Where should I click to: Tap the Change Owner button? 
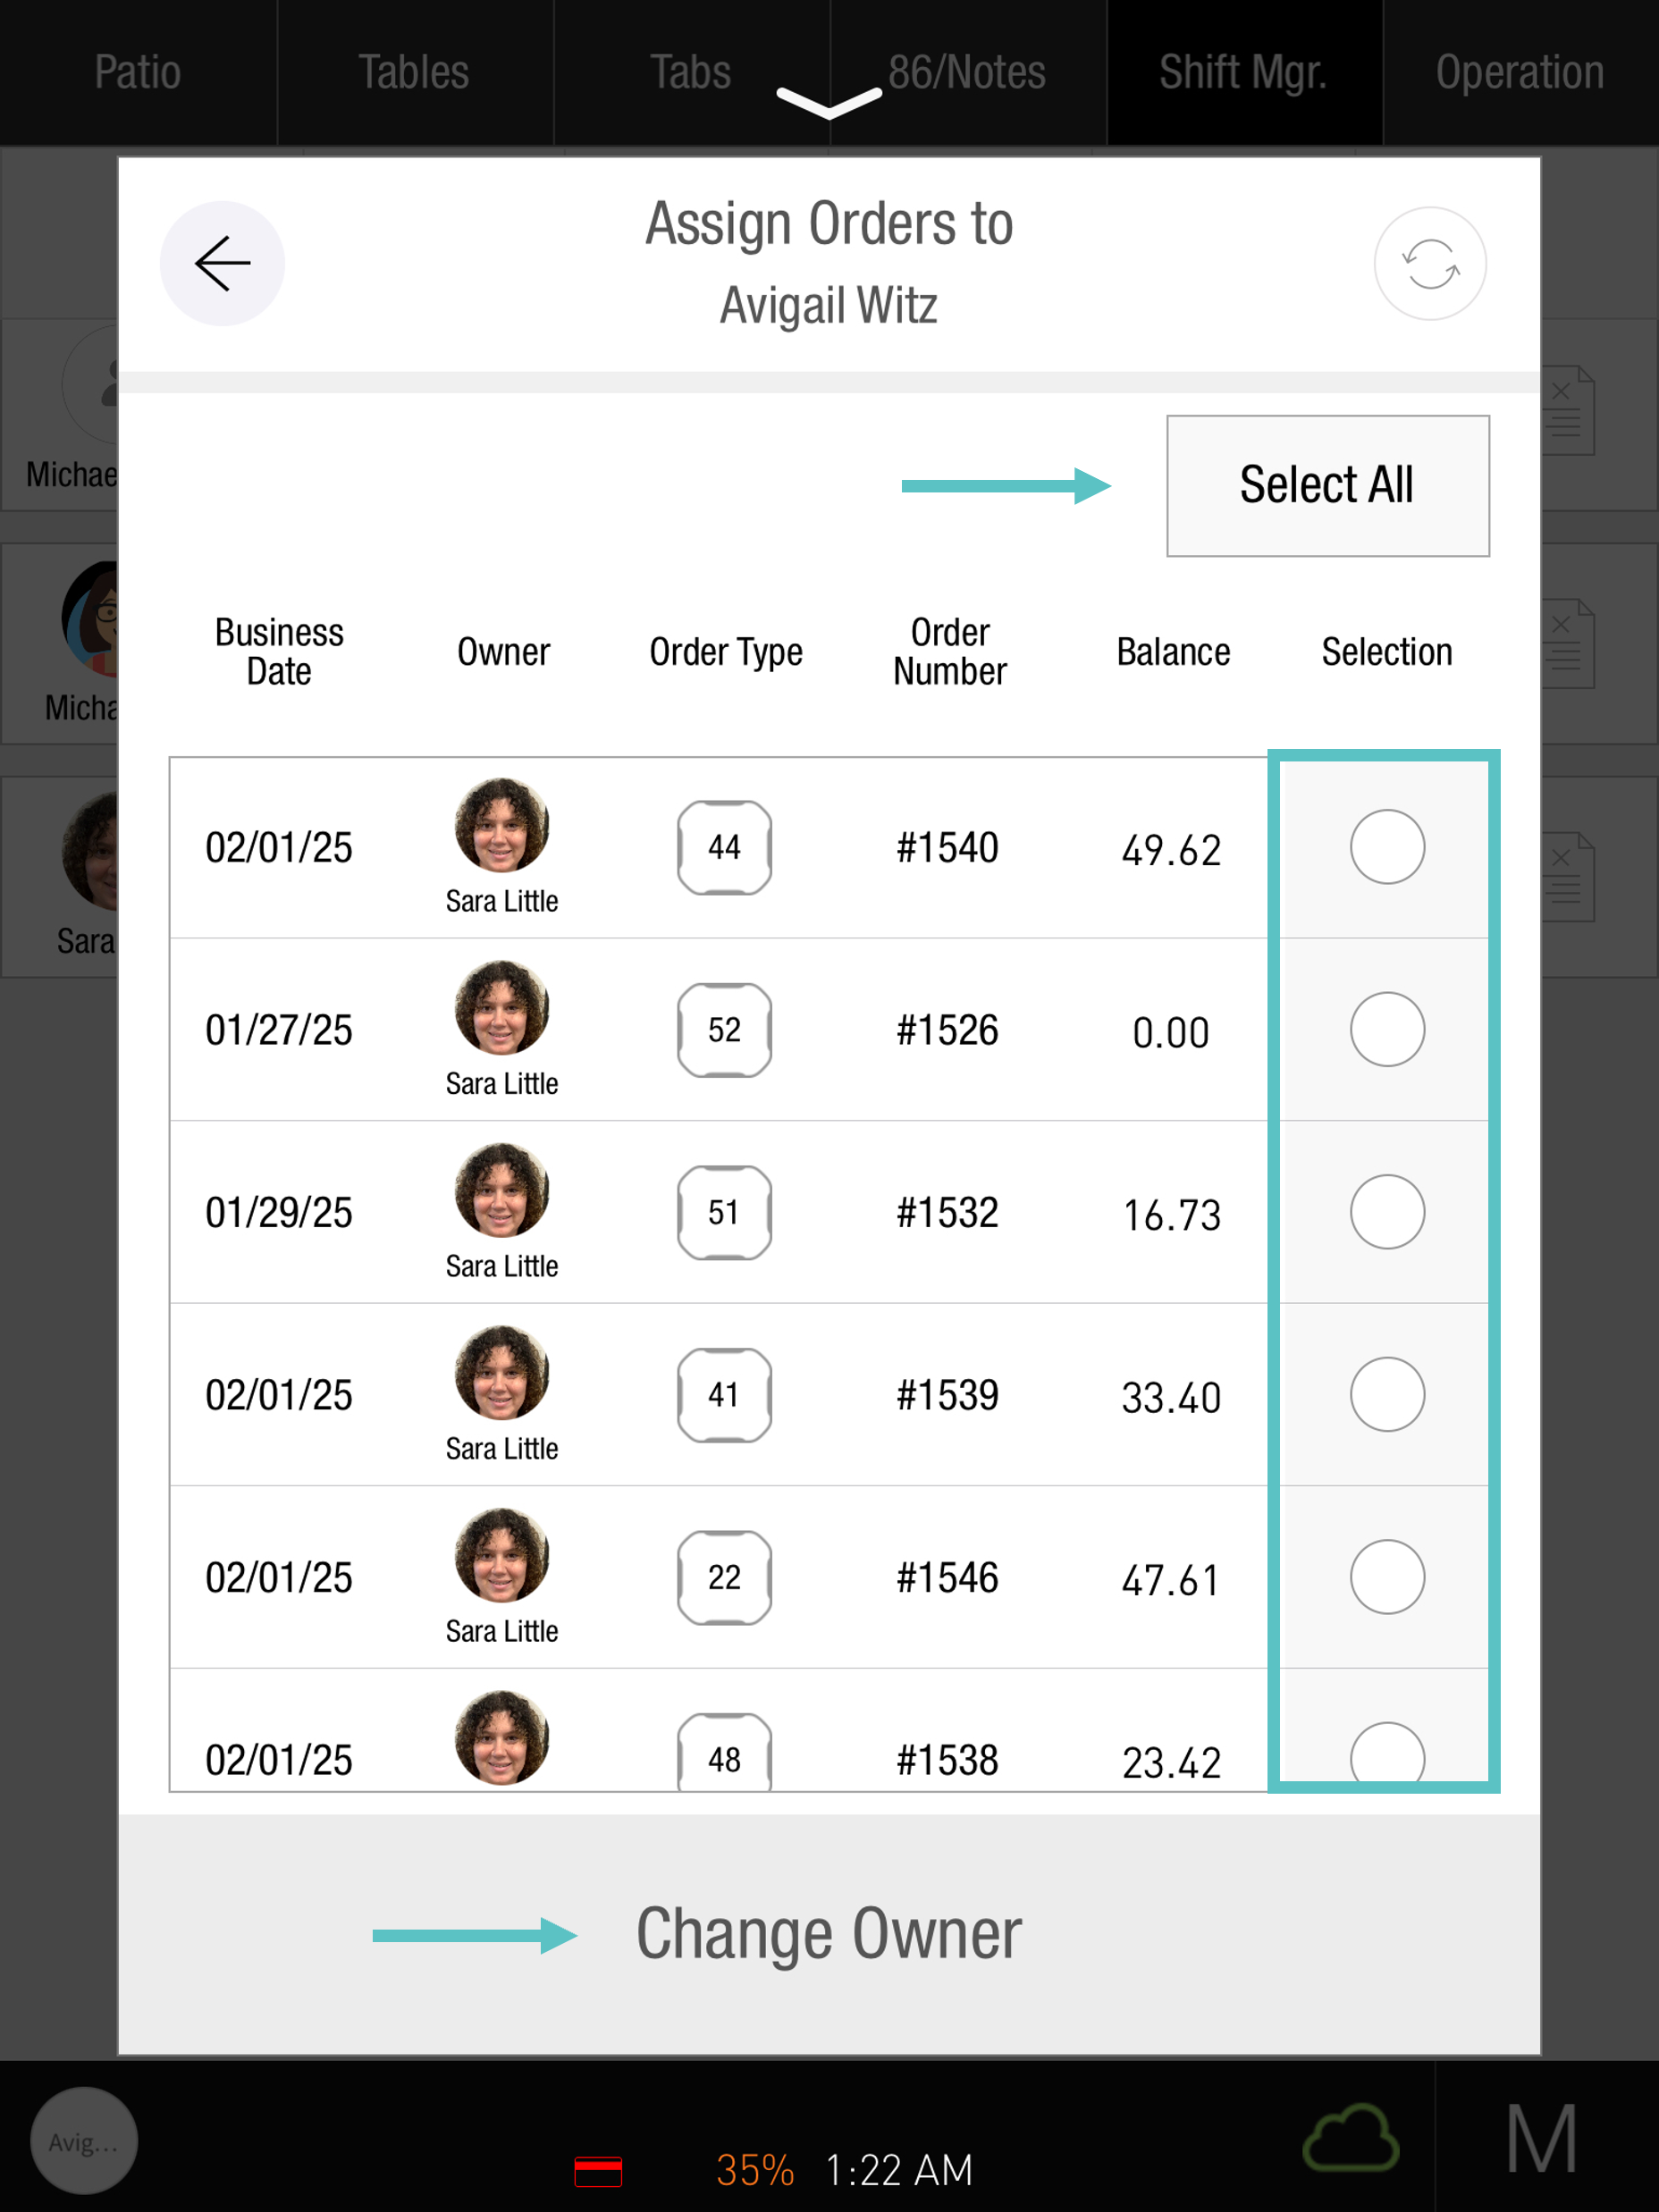coord(829,1935)
